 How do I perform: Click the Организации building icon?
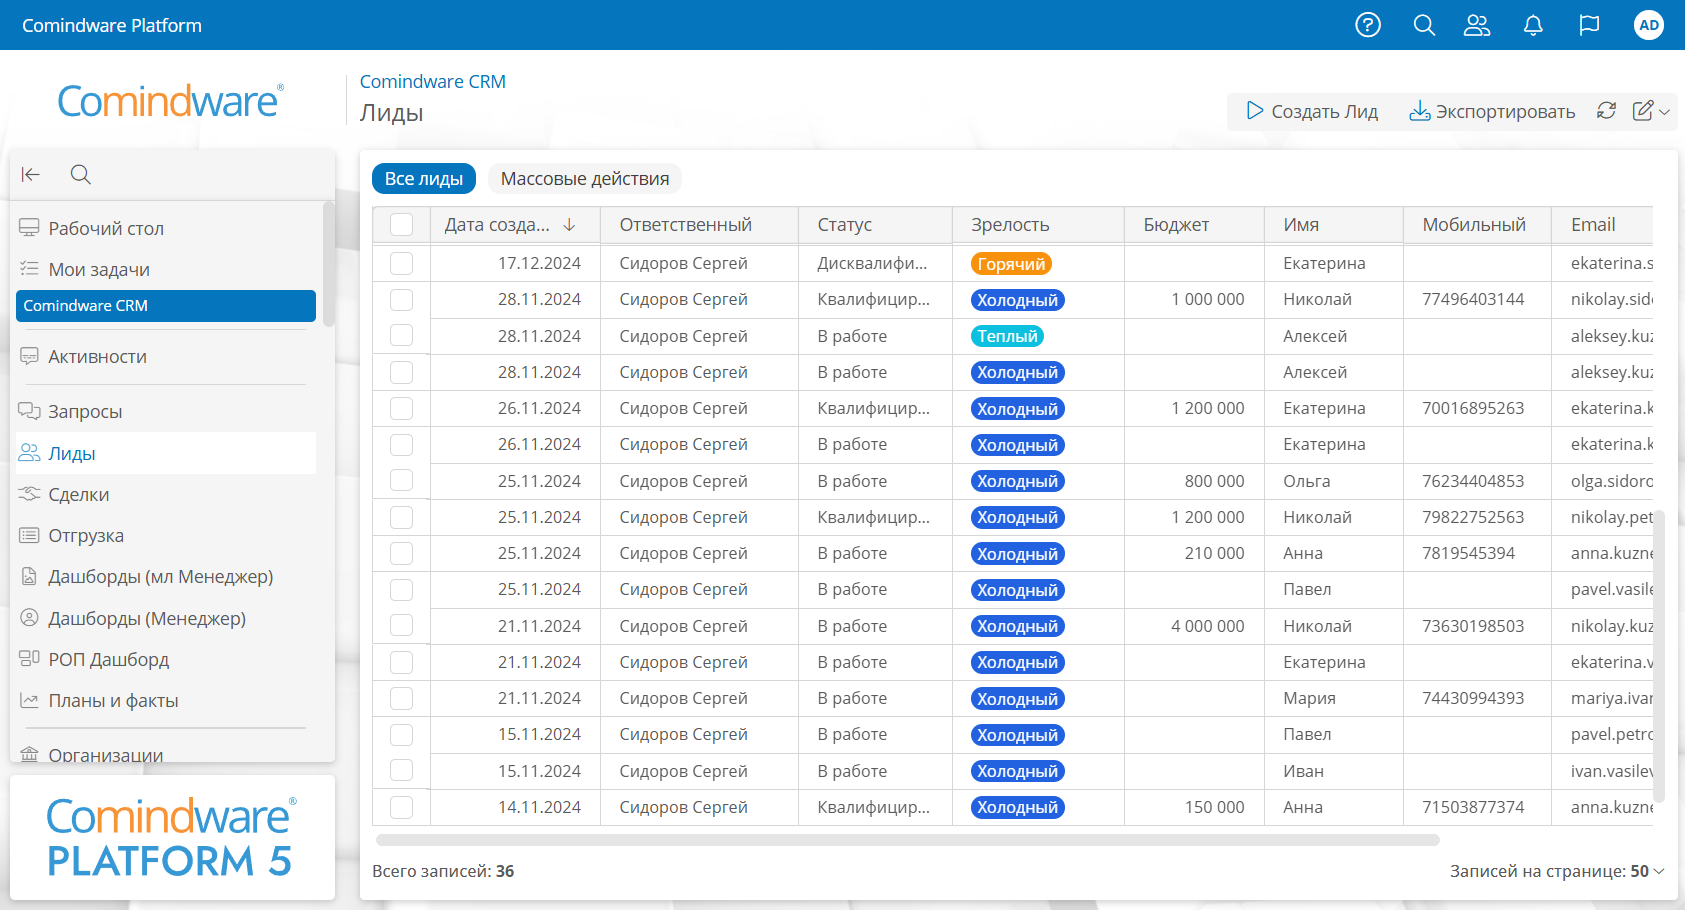[29, 755]
